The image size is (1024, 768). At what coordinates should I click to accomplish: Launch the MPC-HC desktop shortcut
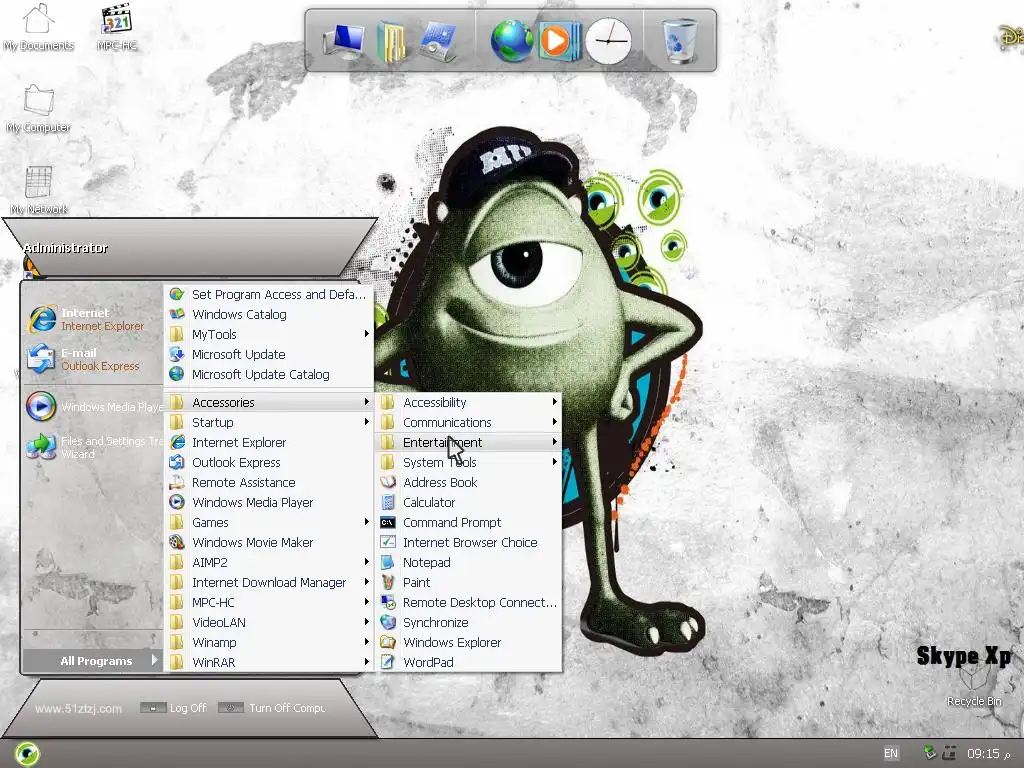pyautogui.click(x=117, y=27)
